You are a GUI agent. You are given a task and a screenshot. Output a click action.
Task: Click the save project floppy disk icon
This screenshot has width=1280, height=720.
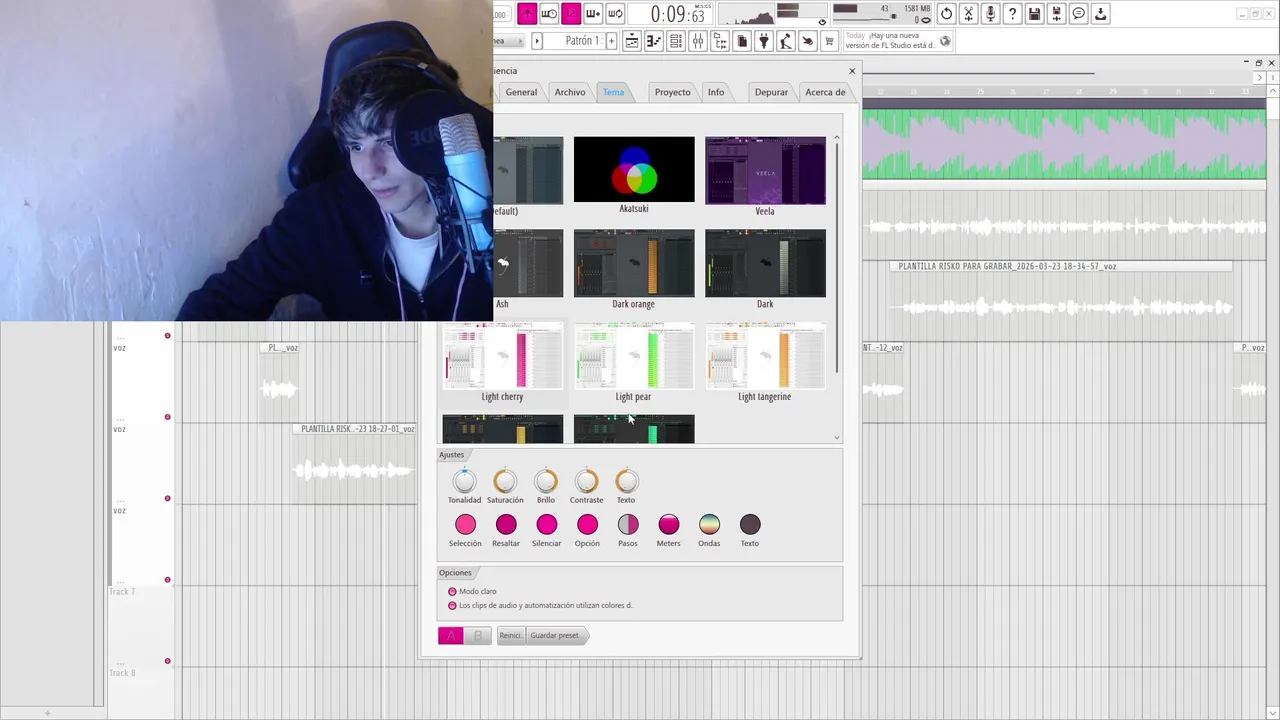pyautogui.click(x=1034, y=14)
